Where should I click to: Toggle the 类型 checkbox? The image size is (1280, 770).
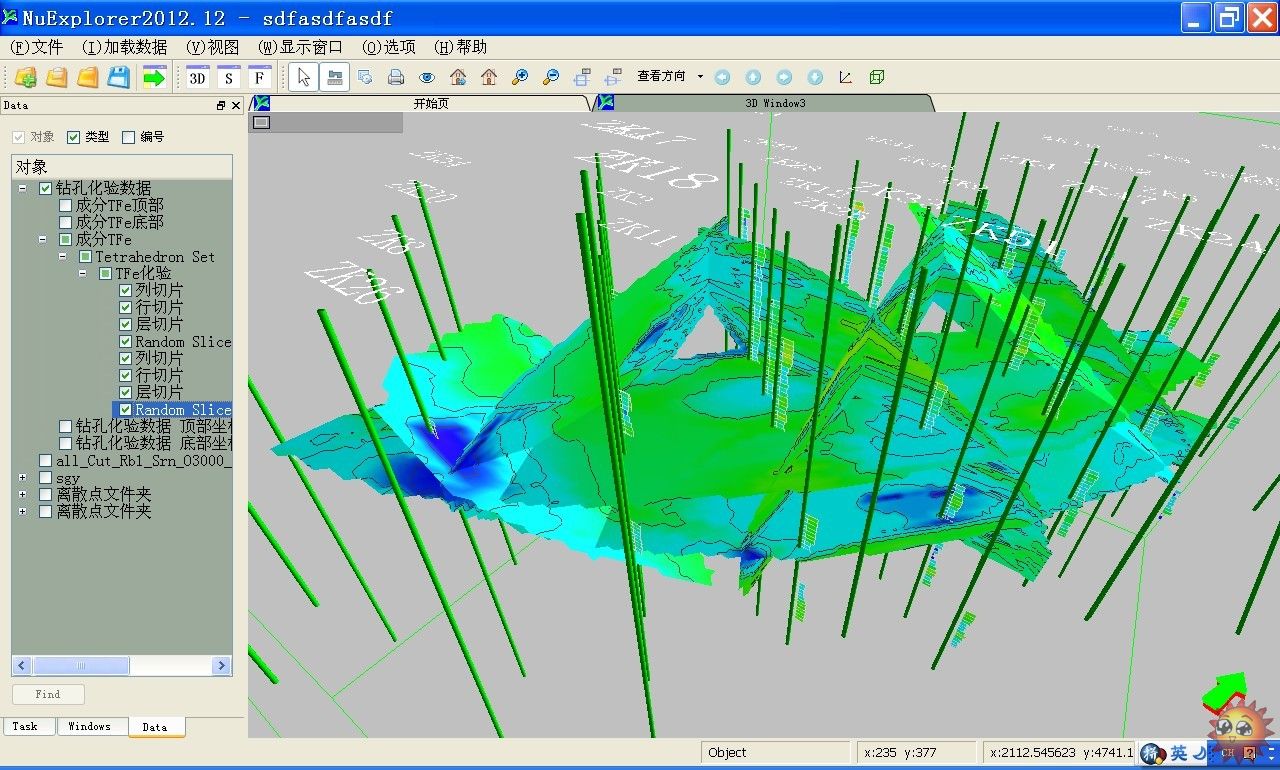point(73,137)
